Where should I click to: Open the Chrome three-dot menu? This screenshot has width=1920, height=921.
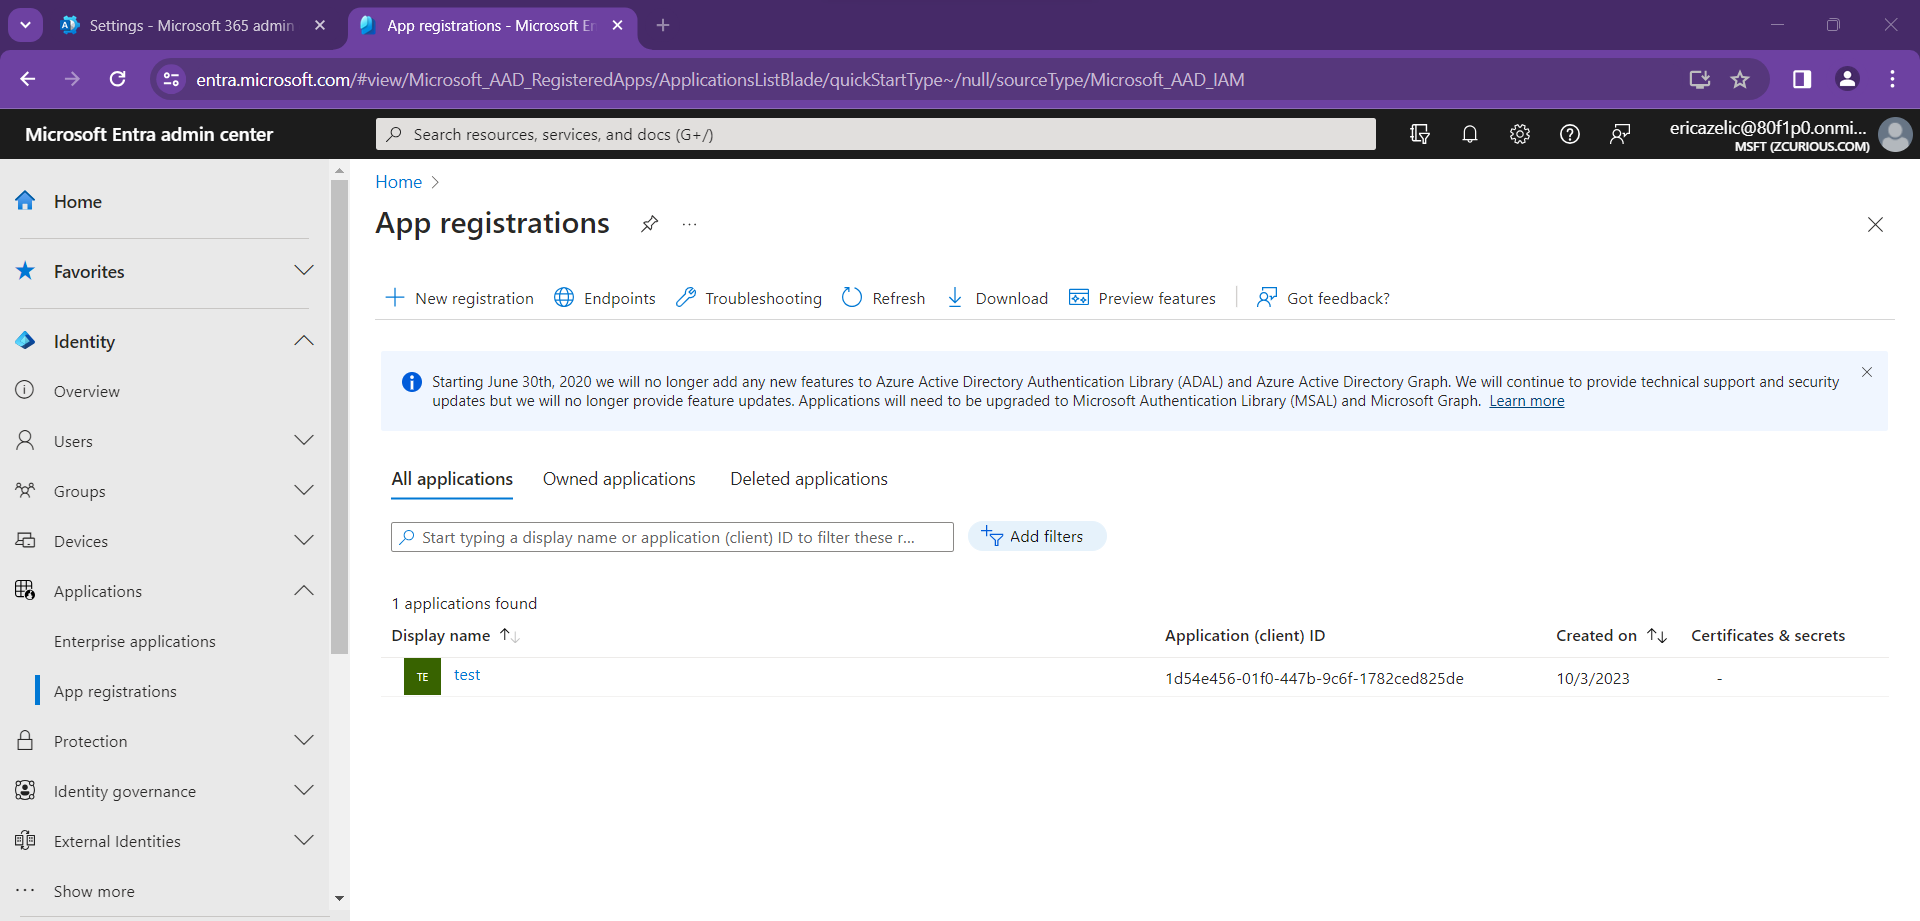coord(1892,79)
